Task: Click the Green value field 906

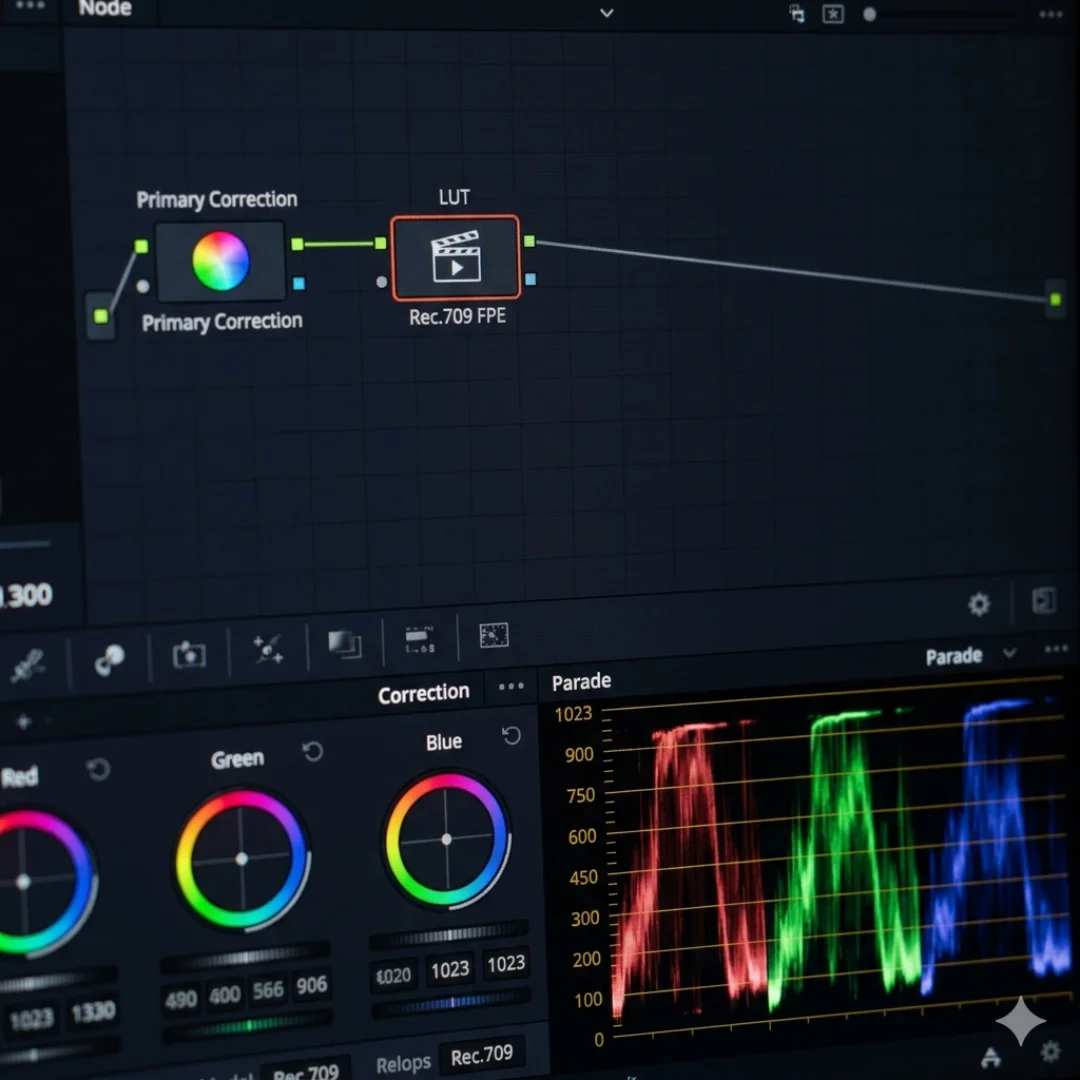Action: [311, 985]
